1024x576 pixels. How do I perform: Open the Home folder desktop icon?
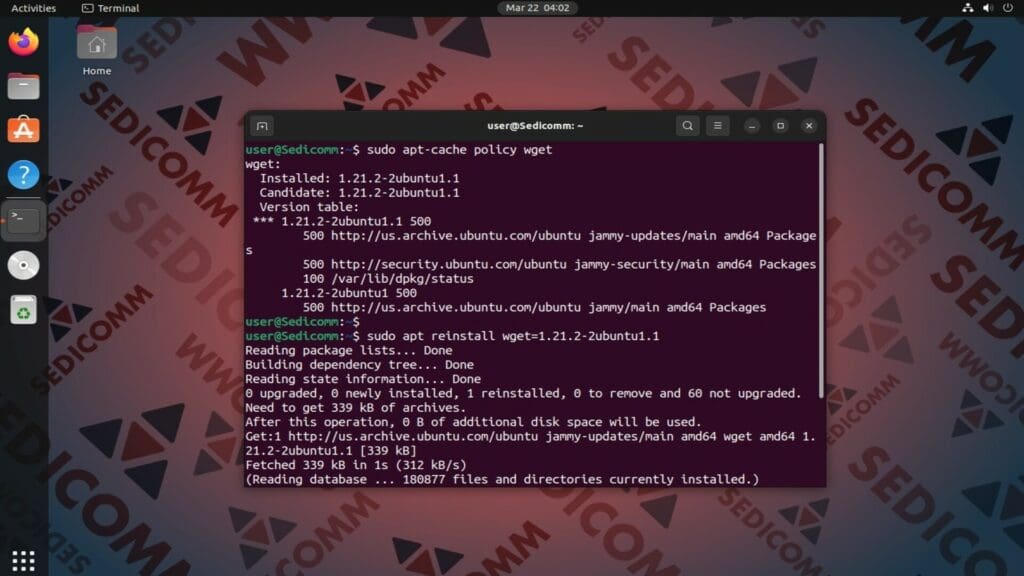[x=97, y=51]
